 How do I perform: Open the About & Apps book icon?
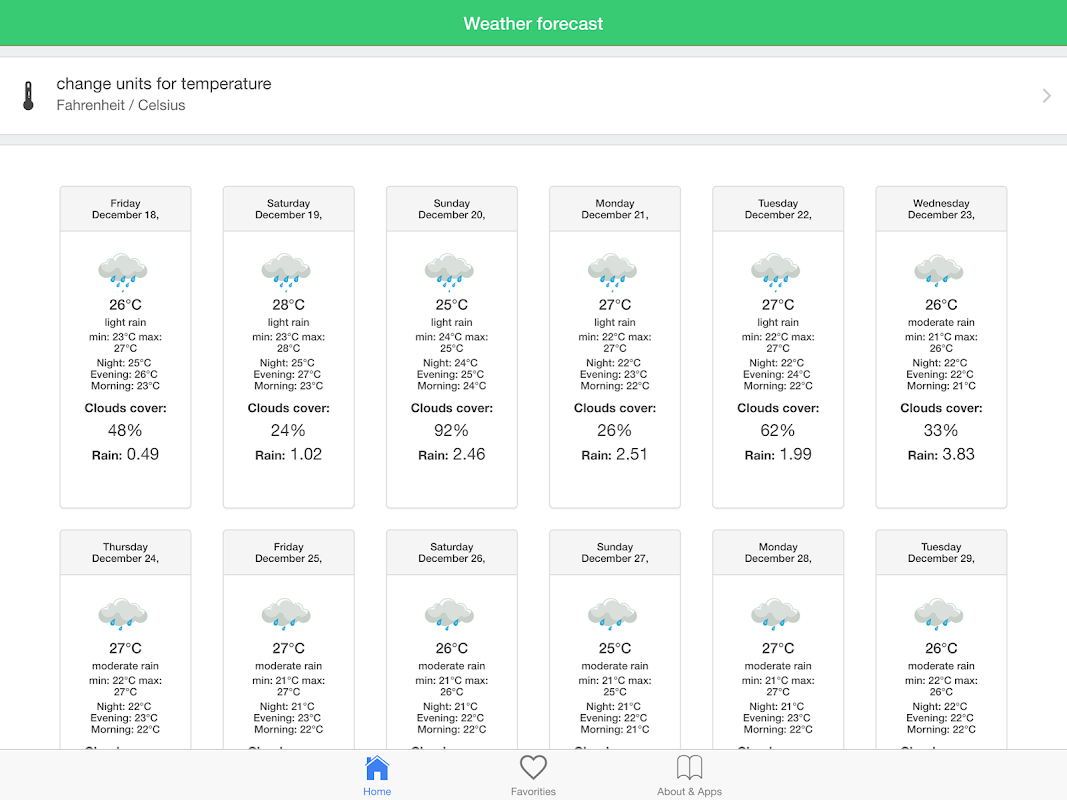tap(689, 768)
